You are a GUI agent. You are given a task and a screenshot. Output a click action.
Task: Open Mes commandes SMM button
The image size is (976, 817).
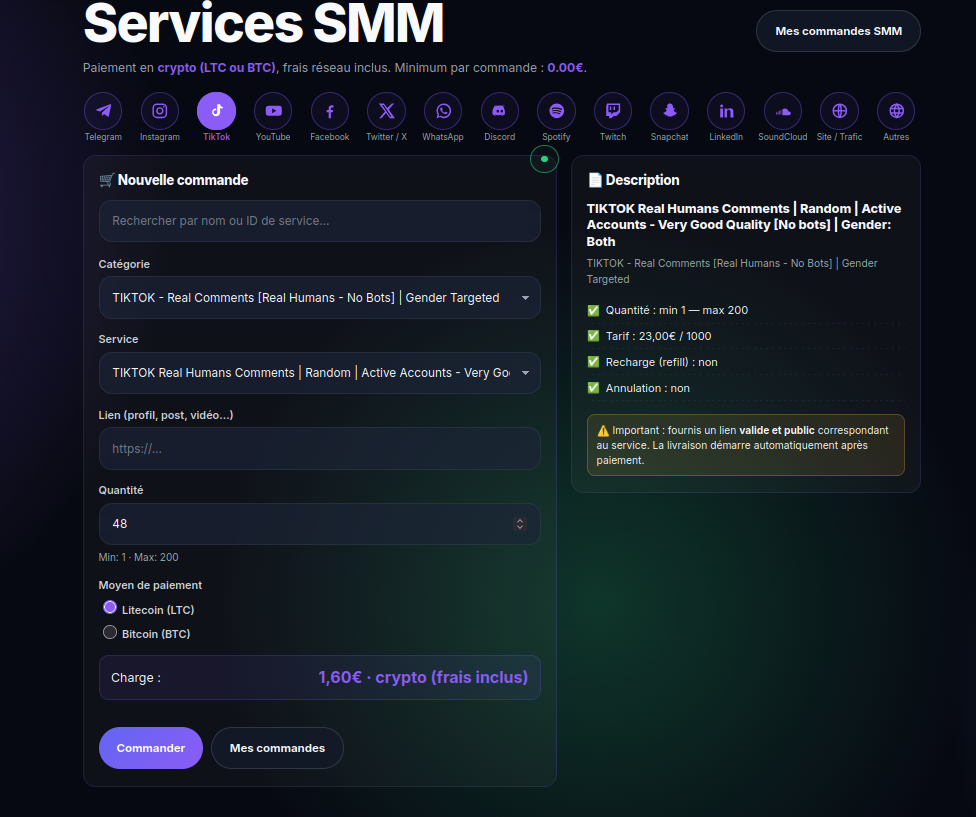[838, 31]
